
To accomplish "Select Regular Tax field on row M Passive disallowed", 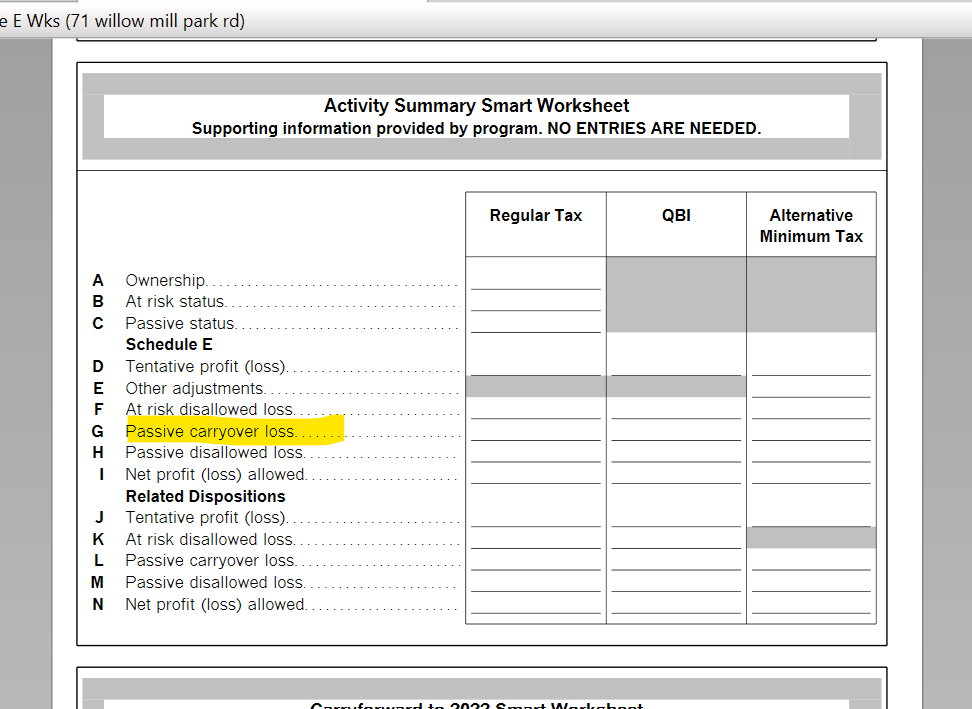I will click(x=536, y=582).
